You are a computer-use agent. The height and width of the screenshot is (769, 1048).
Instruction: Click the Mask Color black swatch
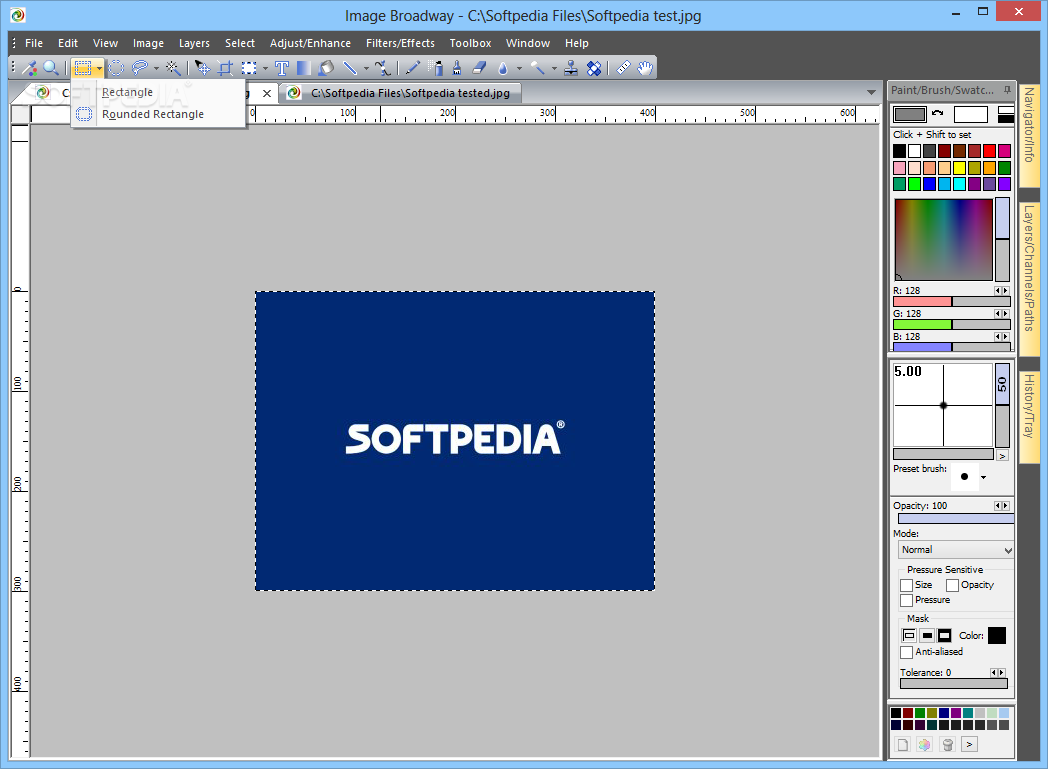(997, 635)
